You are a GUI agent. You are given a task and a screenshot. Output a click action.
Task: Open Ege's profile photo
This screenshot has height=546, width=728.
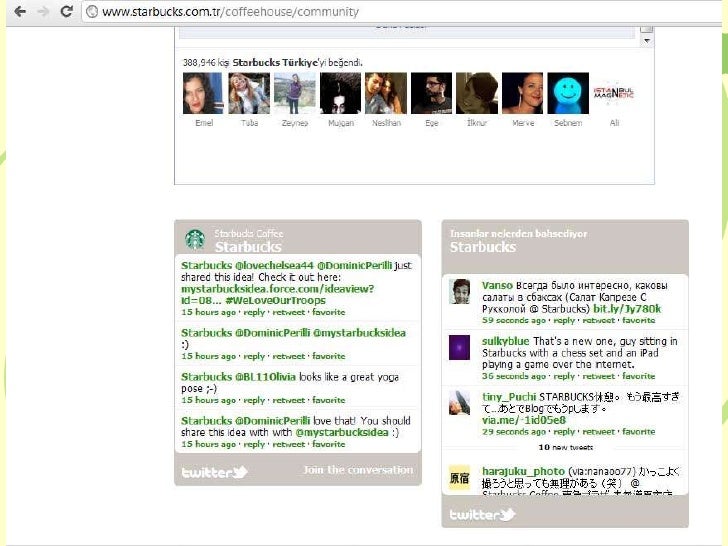[x=431, y=93]
